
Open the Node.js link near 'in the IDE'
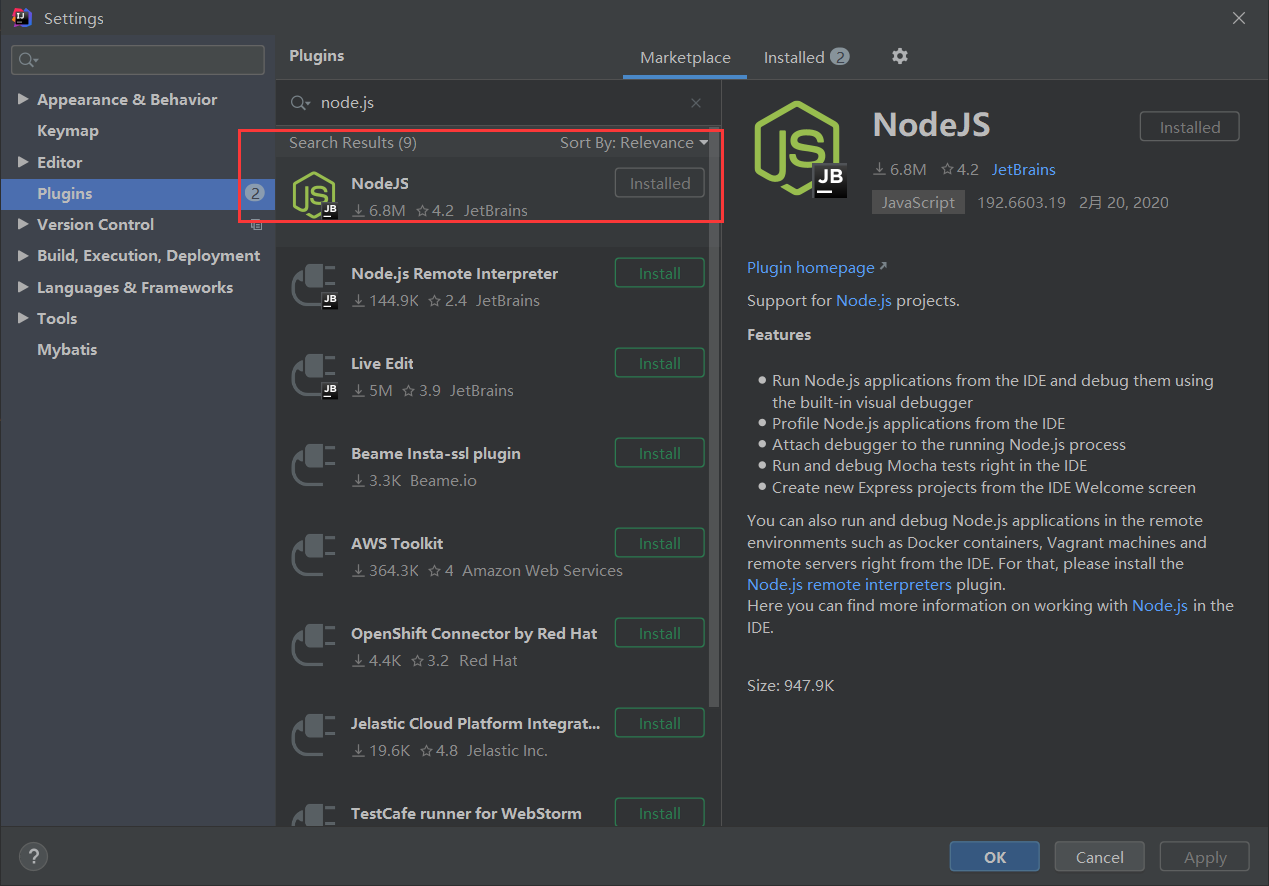click(x=1160, y=605)
